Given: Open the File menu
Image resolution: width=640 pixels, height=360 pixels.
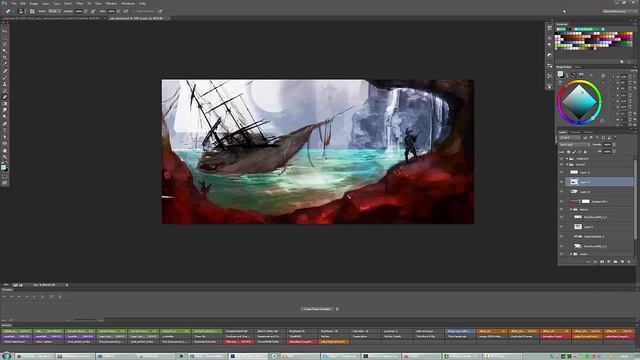Looking at the screenshot, I should (x=13, y=3).
